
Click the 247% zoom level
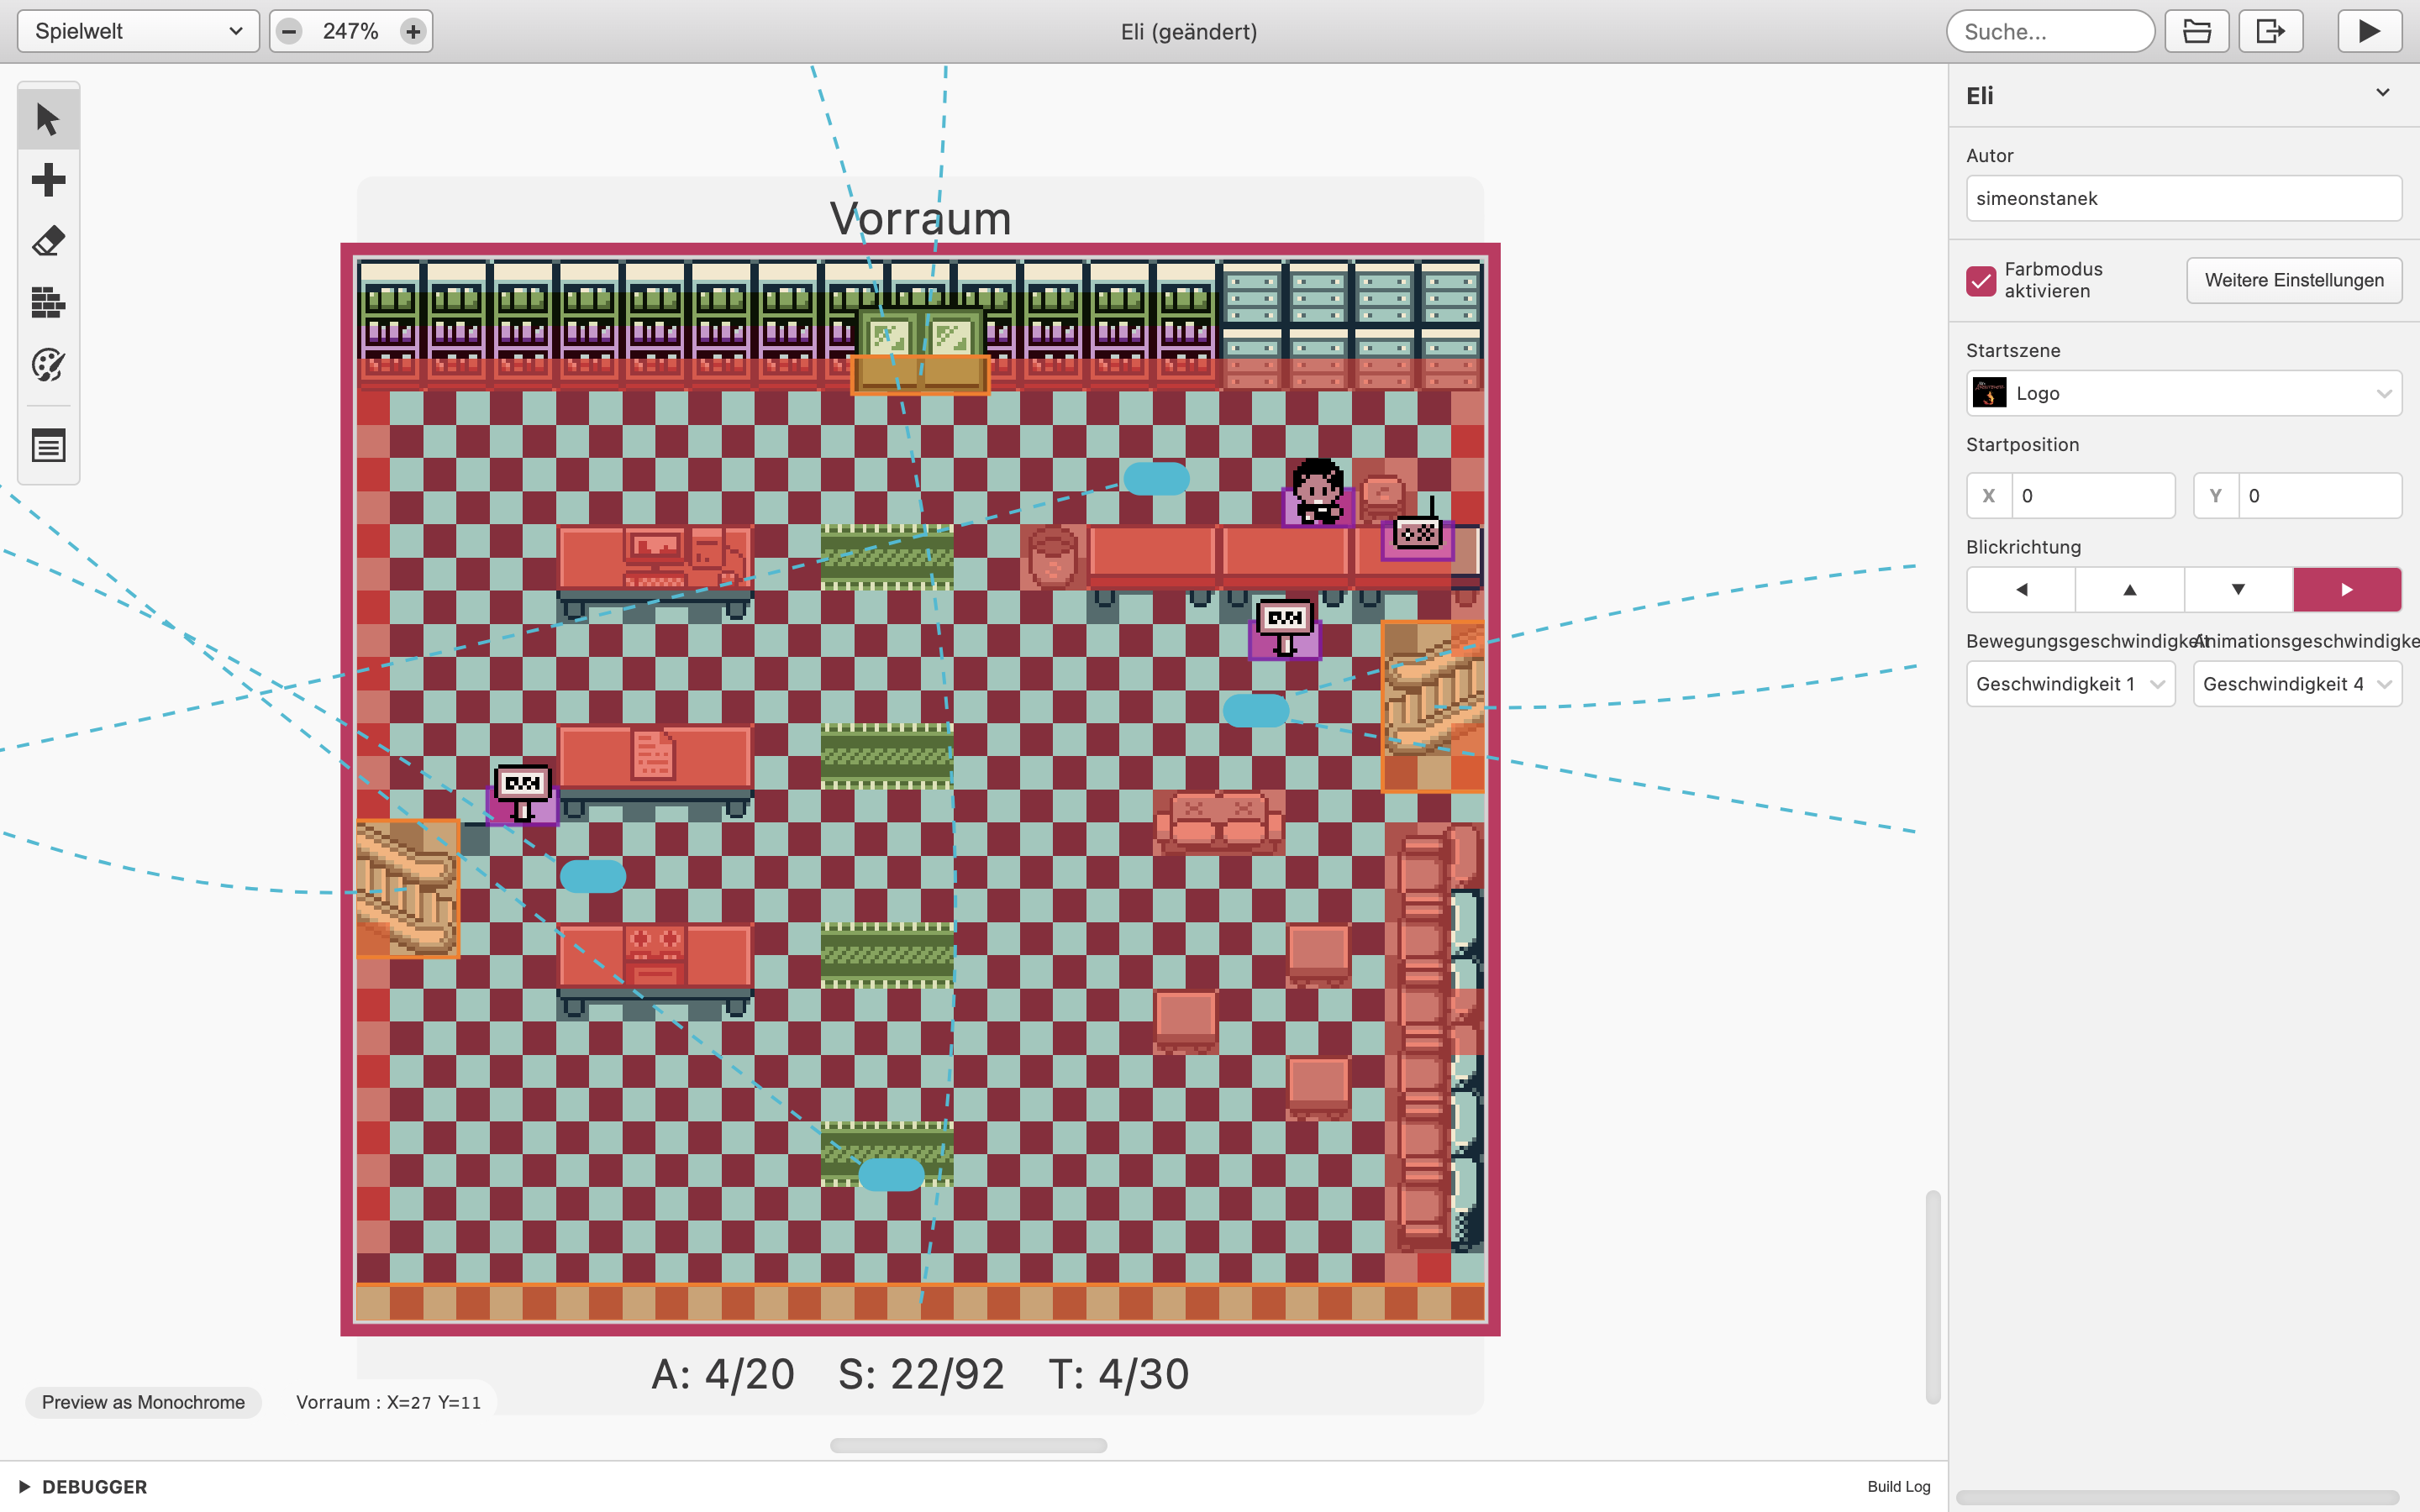(350, 31)
